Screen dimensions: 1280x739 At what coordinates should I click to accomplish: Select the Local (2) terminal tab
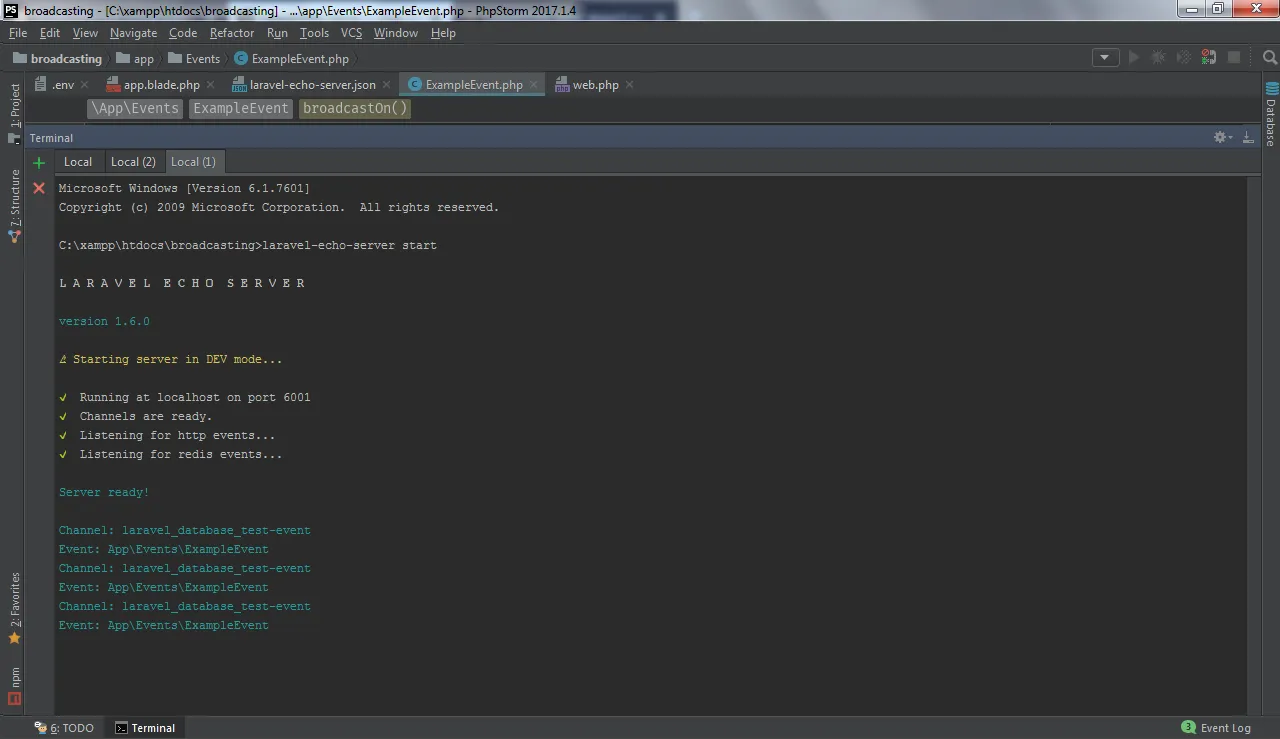(133, 162)
